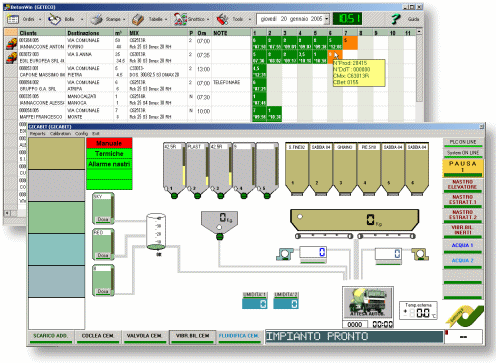The height and width of the screenshot is (363, 496).
Task: Click the green valve under cement silo 5
Action: 267,196
